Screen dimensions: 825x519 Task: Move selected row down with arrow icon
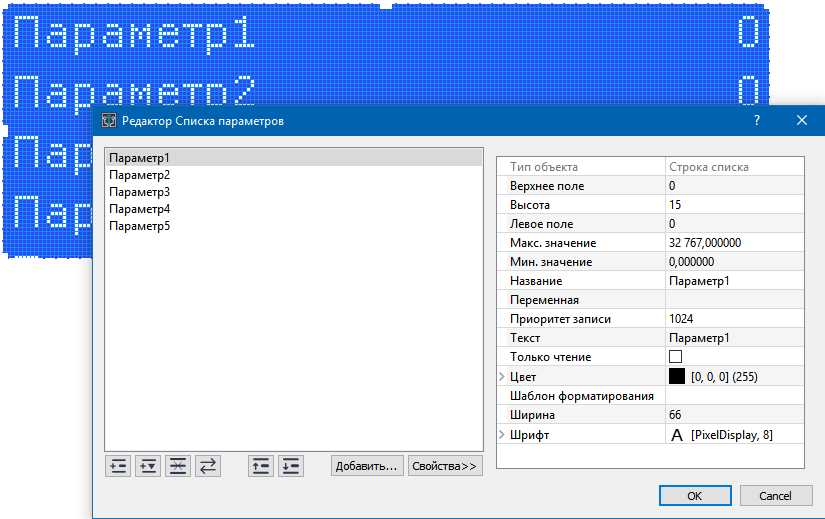click(291, 466)
